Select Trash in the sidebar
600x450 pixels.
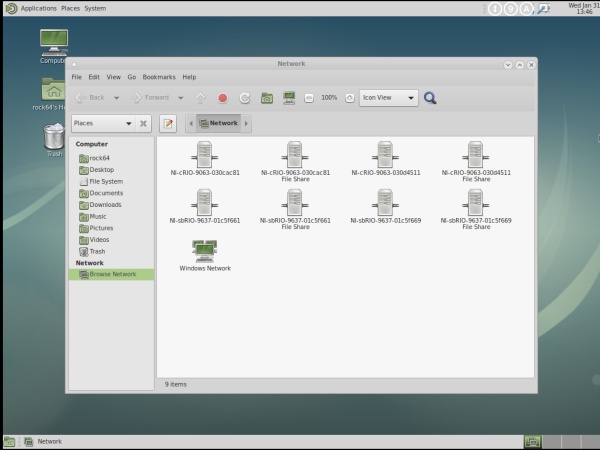pyautogui.click(x=111, y=251)
